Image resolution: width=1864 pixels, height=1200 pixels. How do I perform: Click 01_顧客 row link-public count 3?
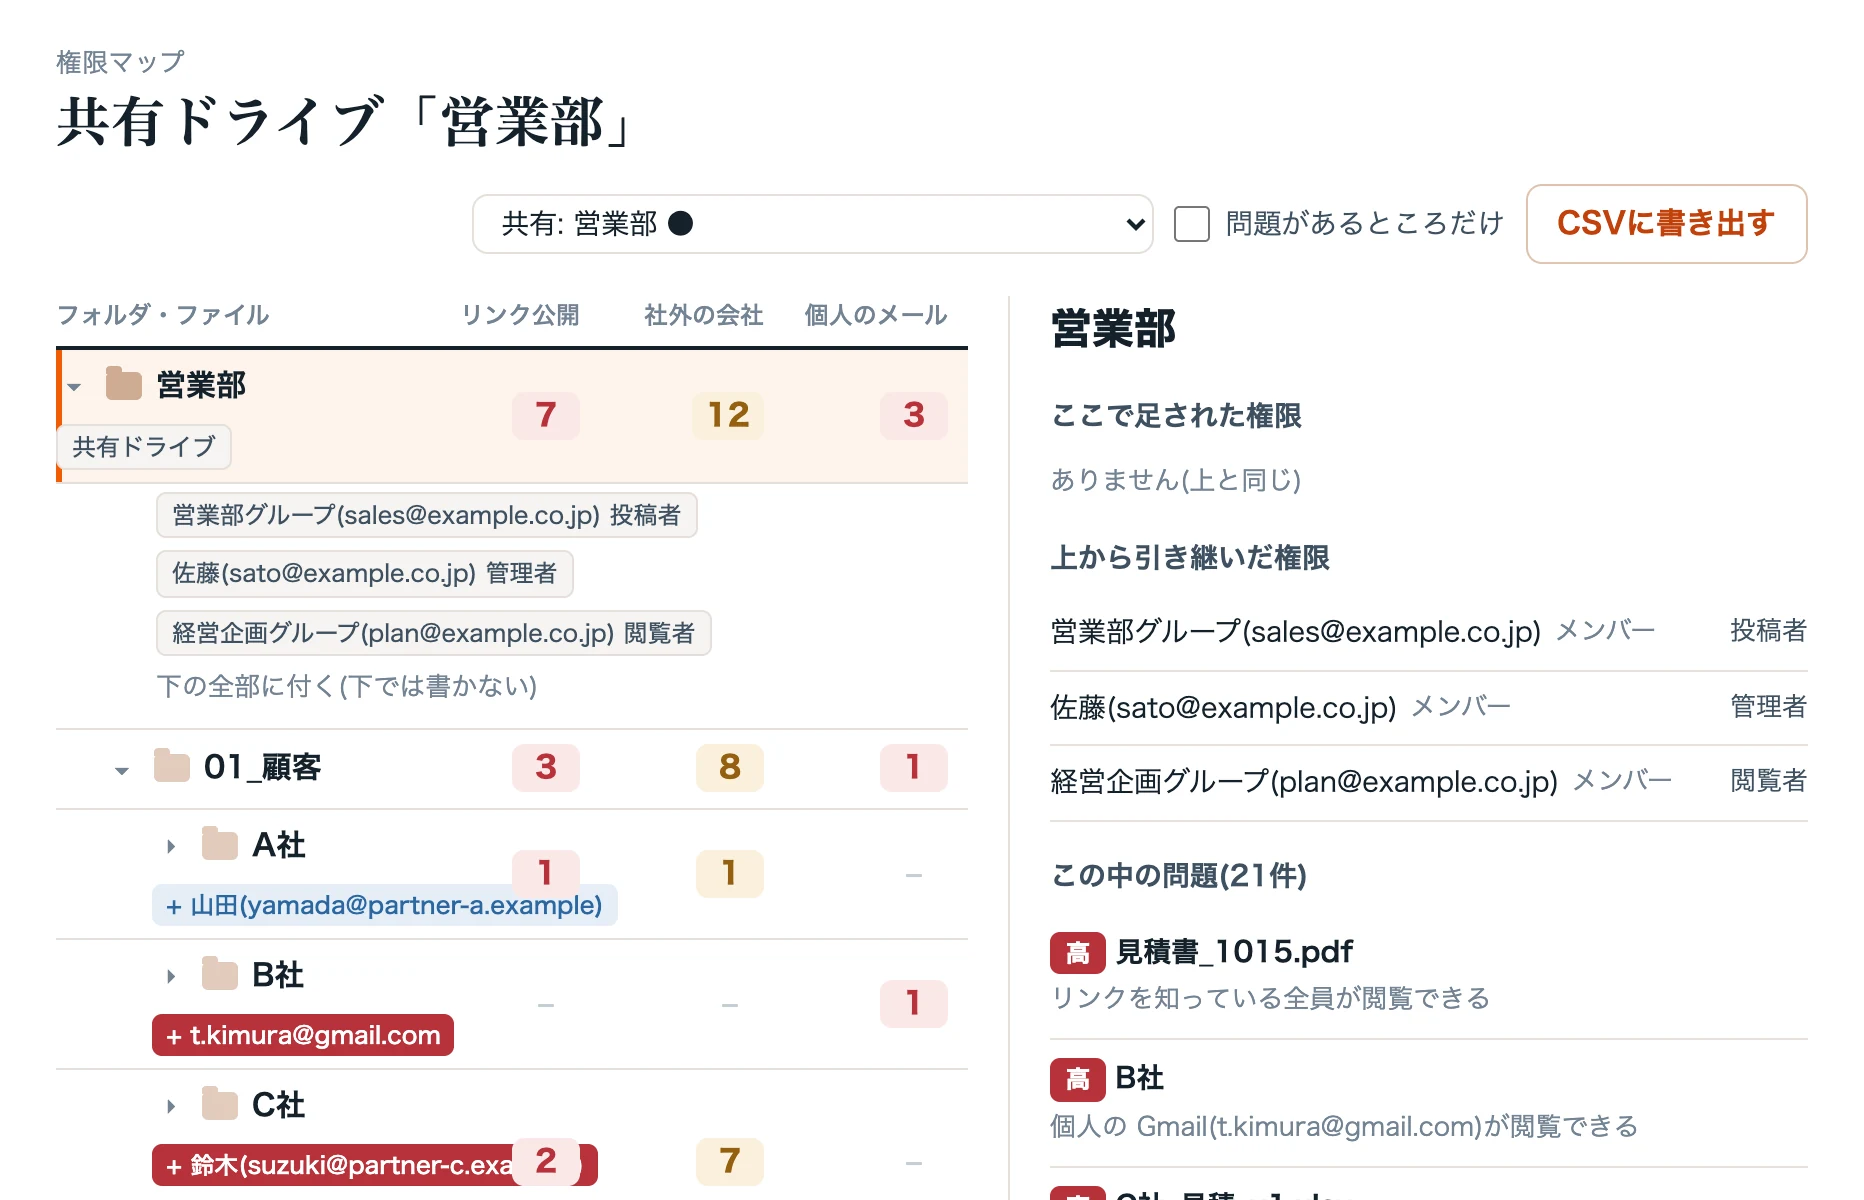[545, 767]
